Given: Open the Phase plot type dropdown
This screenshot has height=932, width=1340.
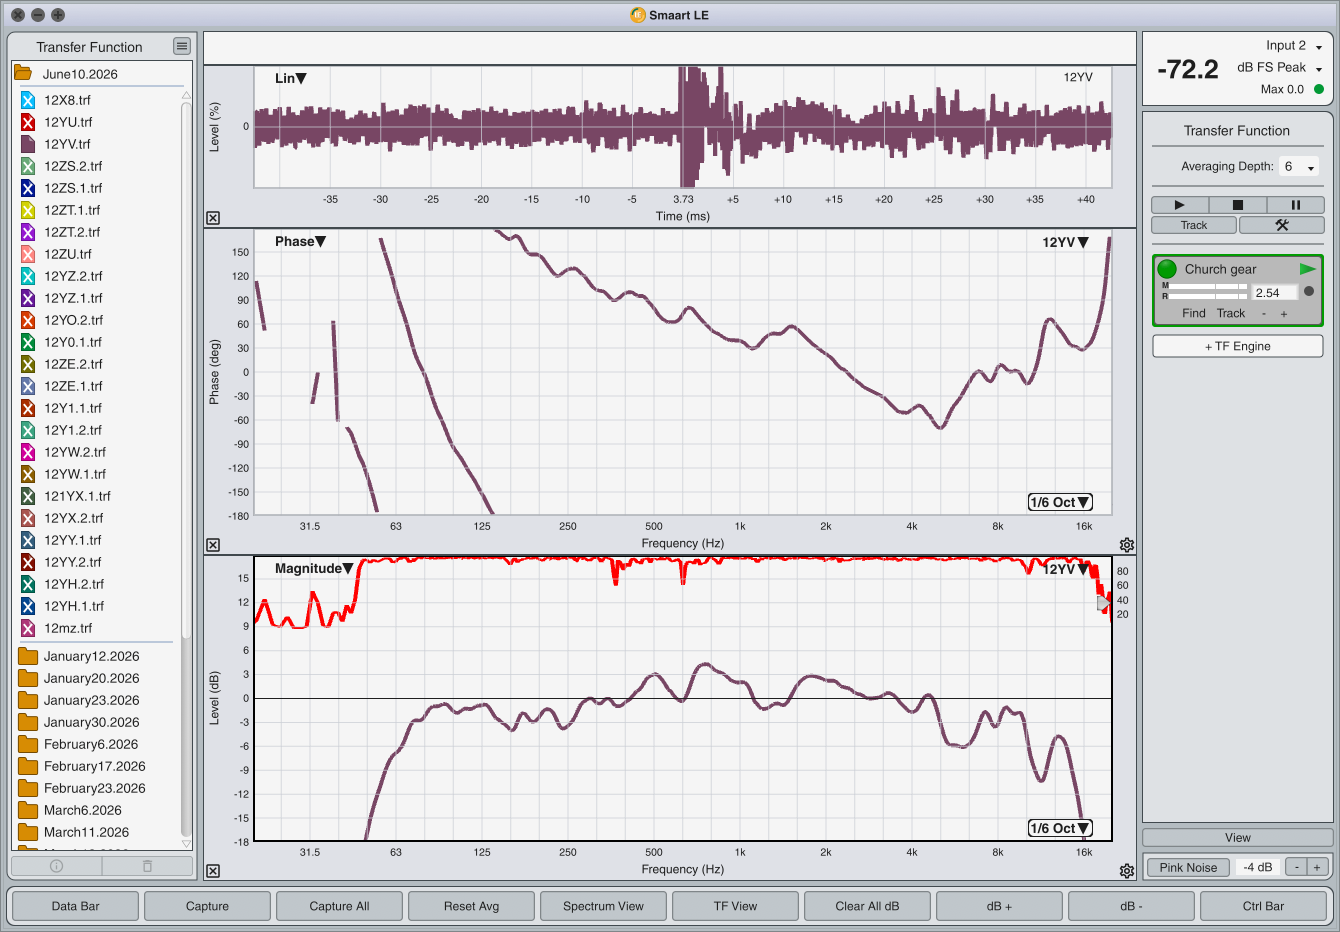Looking at the screenshot, I should (x=300, y=241).
